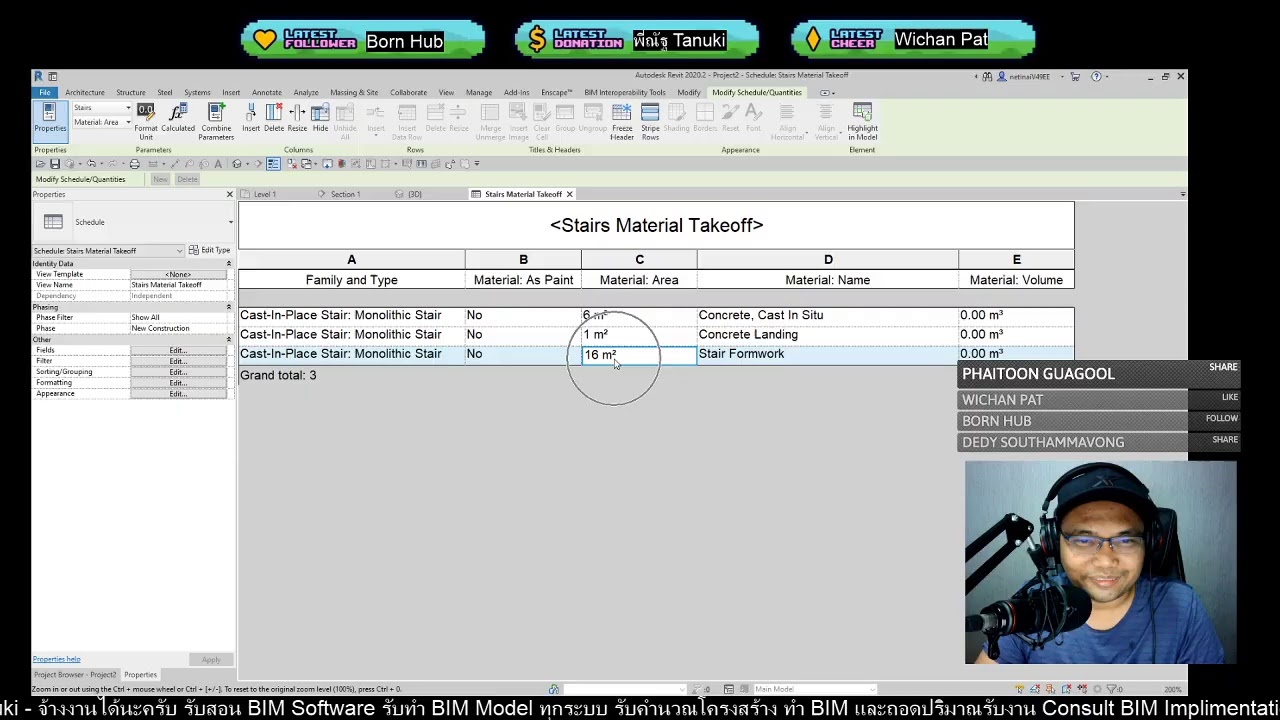Open the Section 1 view tab
Screen dimensions: 1280x720
click(345, 194)
